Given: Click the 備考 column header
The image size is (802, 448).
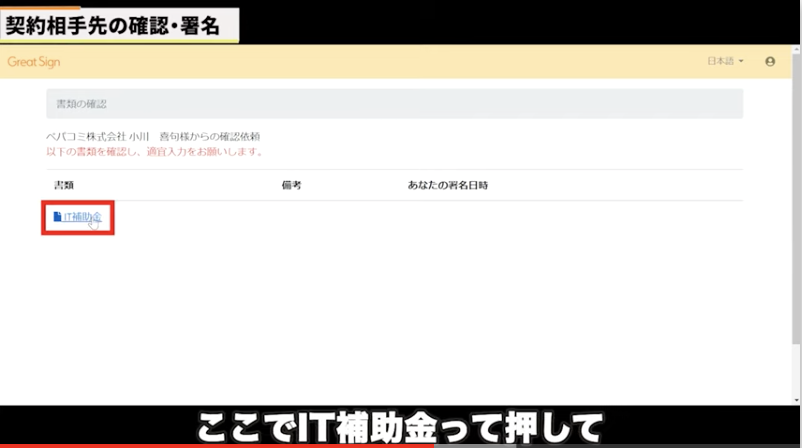Looking at the screenshot, I should tap(292, 186).
